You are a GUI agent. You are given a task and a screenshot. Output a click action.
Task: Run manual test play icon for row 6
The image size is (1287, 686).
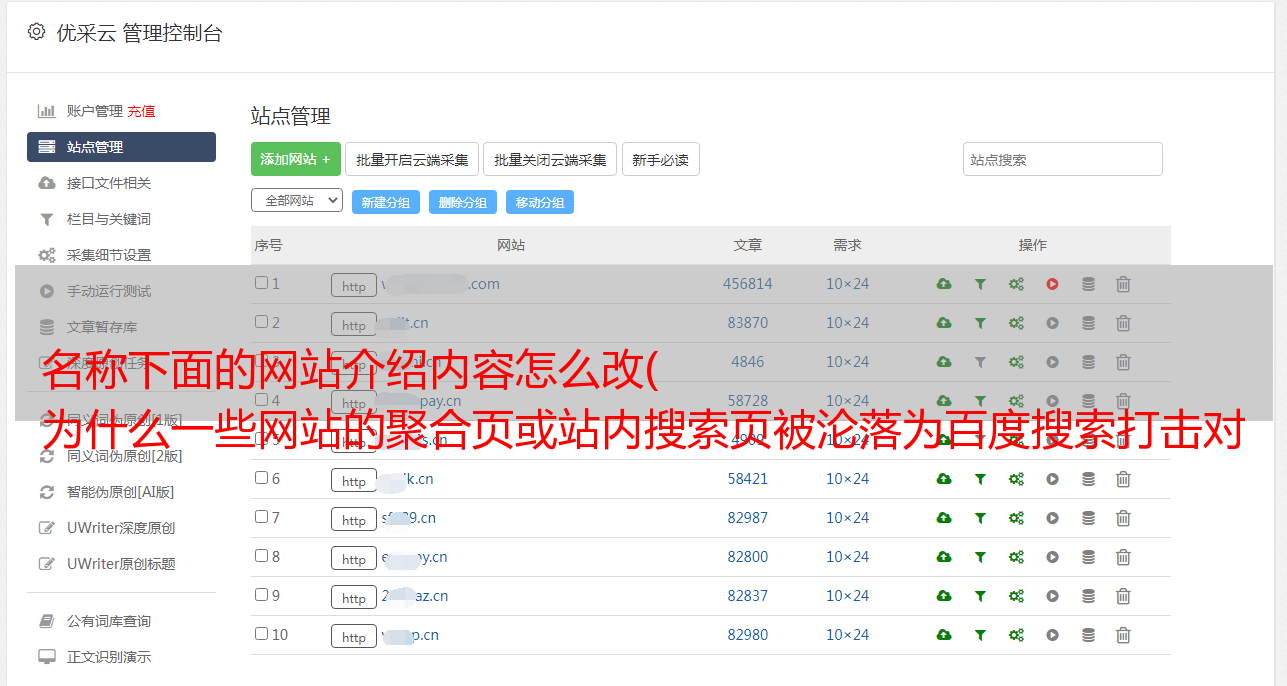click(1052, 479)
